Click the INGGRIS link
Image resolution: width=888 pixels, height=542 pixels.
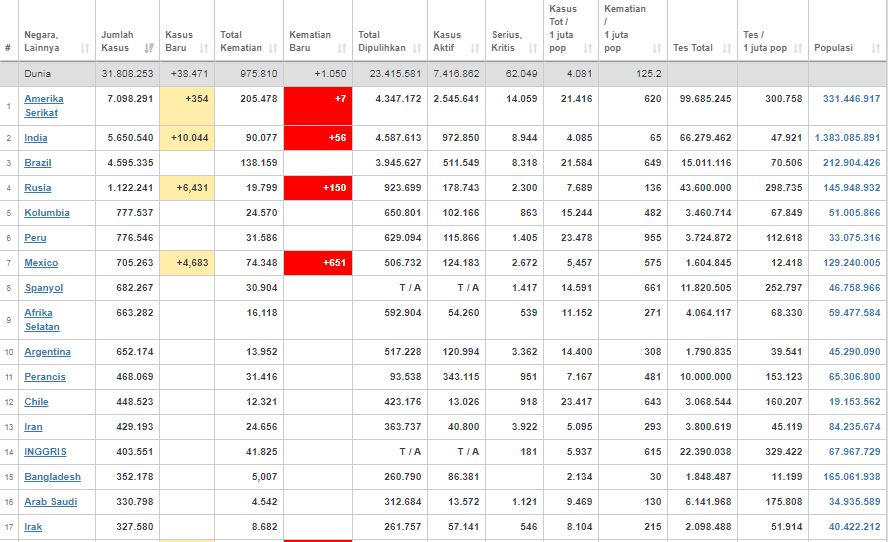[45, 451]
